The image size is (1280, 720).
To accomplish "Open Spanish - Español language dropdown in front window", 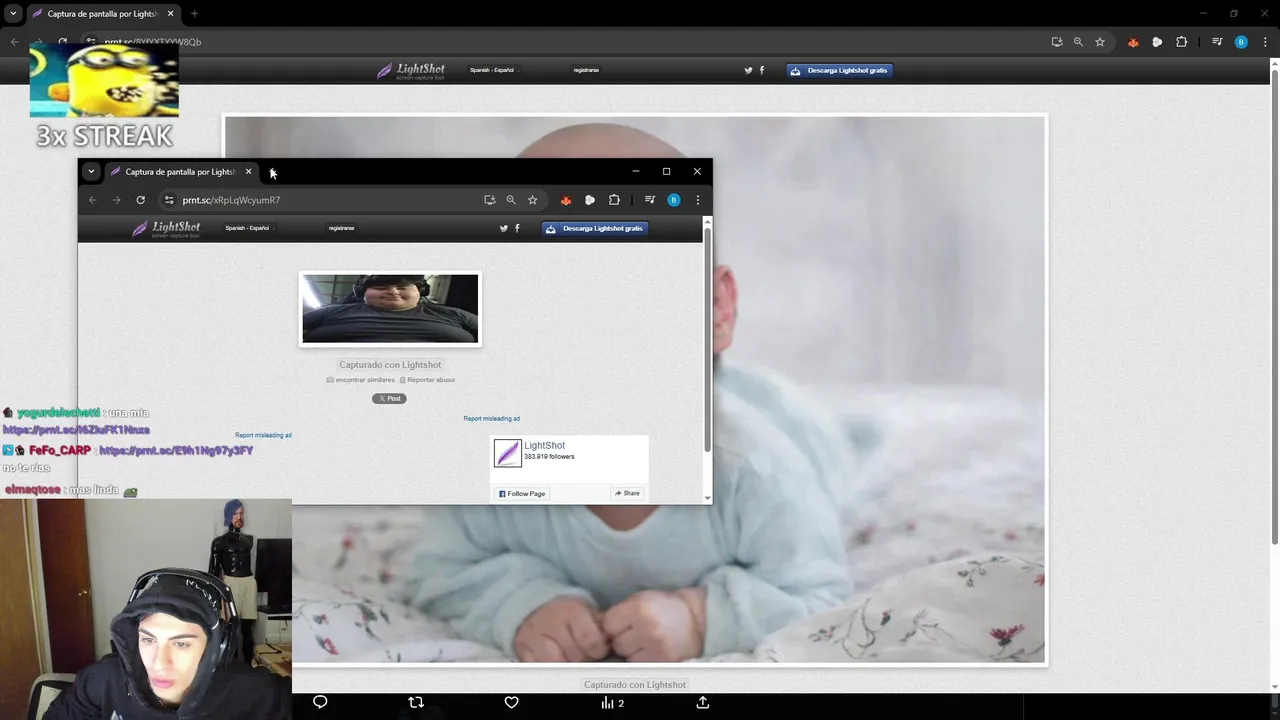I will (248, 228).
